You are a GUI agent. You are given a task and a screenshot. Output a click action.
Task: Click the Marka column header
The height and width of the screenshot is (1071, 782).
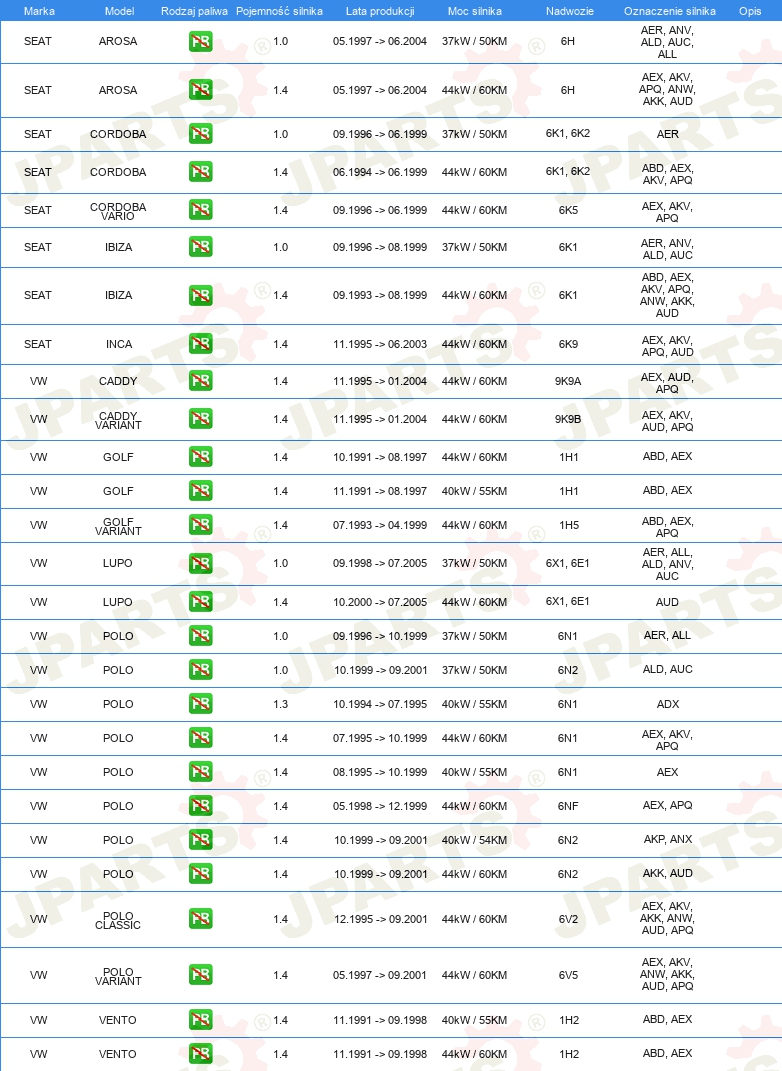[x=39, y=11]
